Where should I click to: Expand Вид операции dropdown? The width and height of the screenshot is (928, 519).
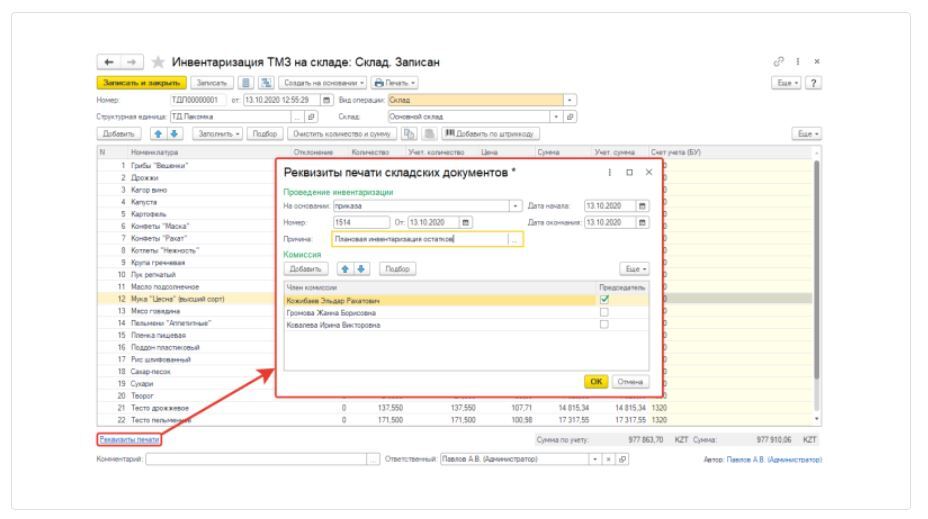click(569, 100)
